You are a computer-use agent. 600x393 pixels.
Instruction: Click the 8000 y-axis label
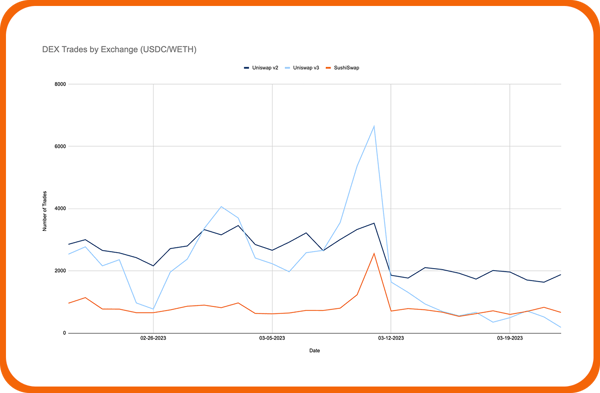(60, 84)
